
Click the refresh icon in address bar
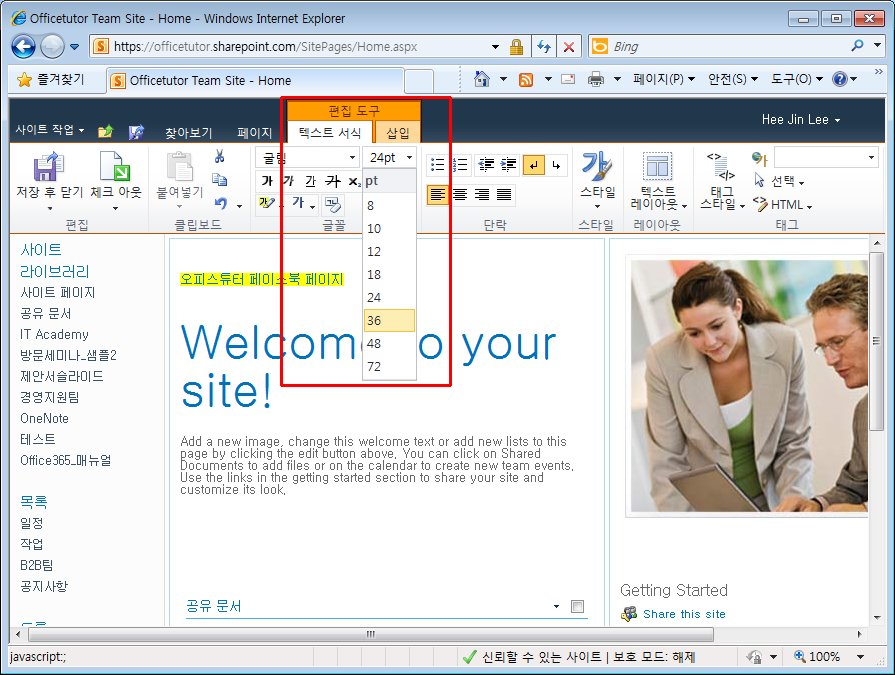point(544,47)
